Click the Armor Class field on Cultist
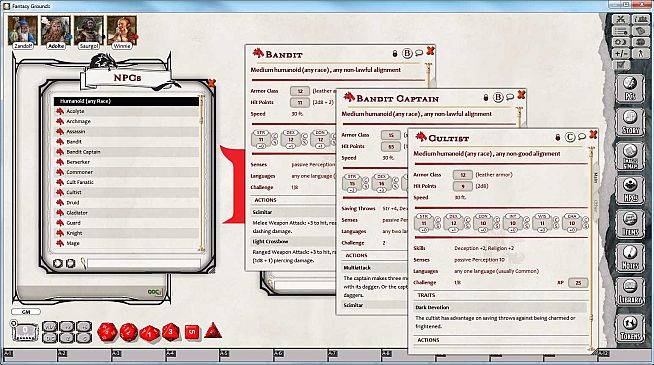654x365 pixels. [x=463, y=175]
